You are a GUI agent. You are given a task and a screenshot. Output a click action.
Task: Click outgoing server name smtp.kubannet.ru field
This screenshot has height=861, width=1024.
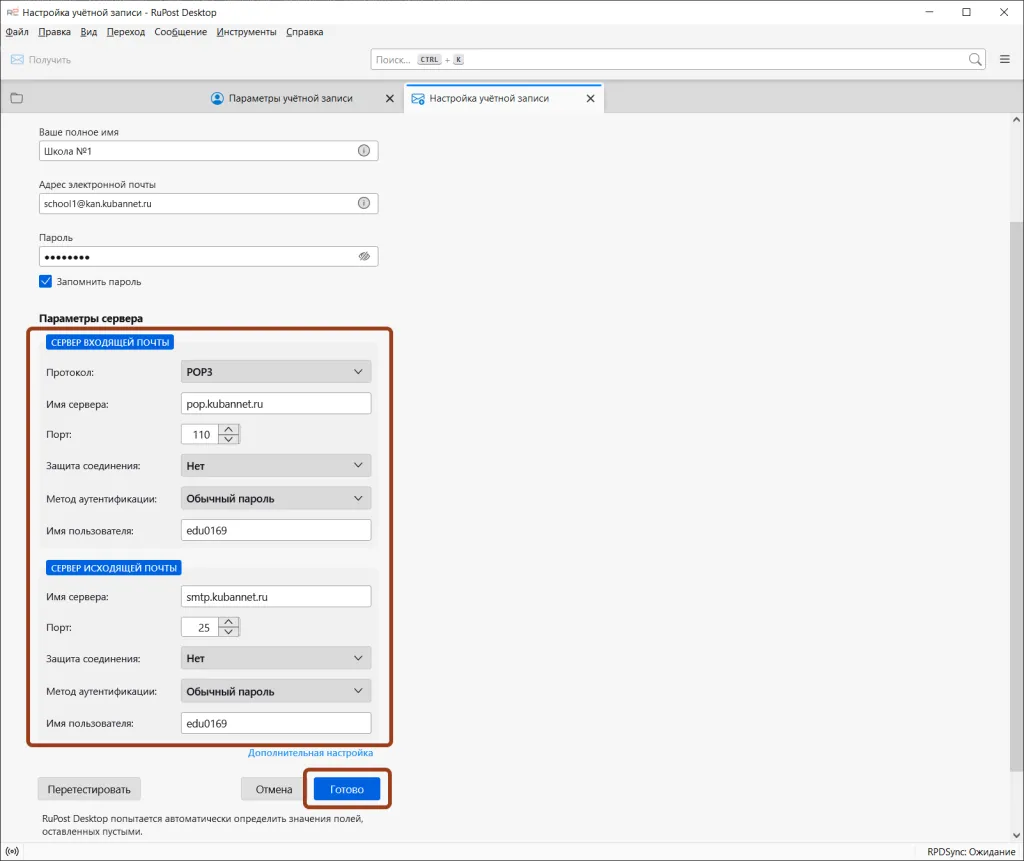coord(276,596)
